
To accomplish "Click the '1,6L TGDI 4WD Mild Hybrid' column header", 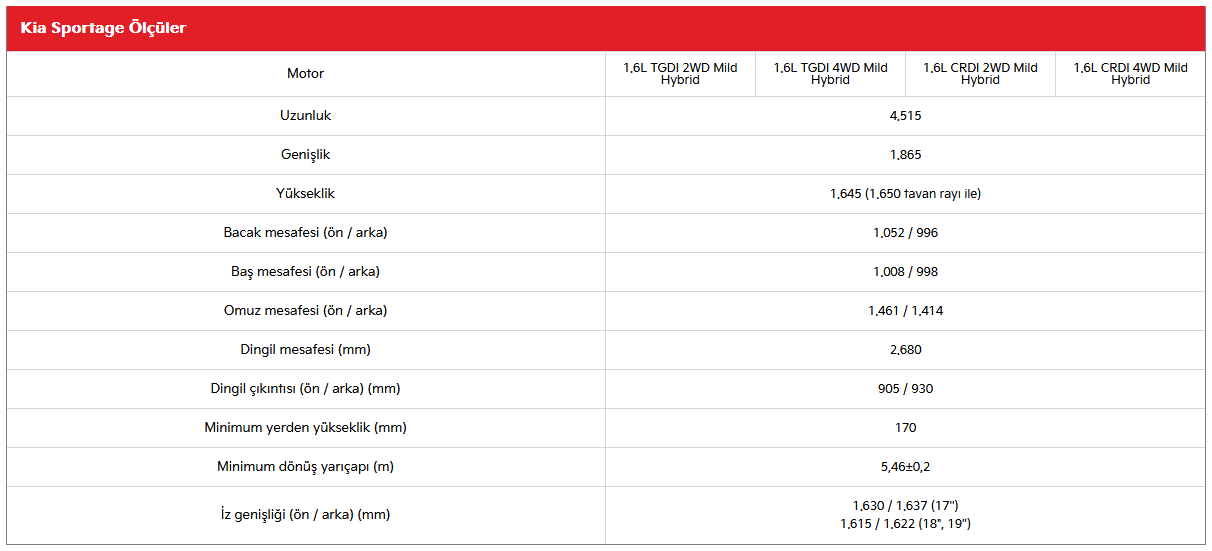I will (x=830, y=74).
